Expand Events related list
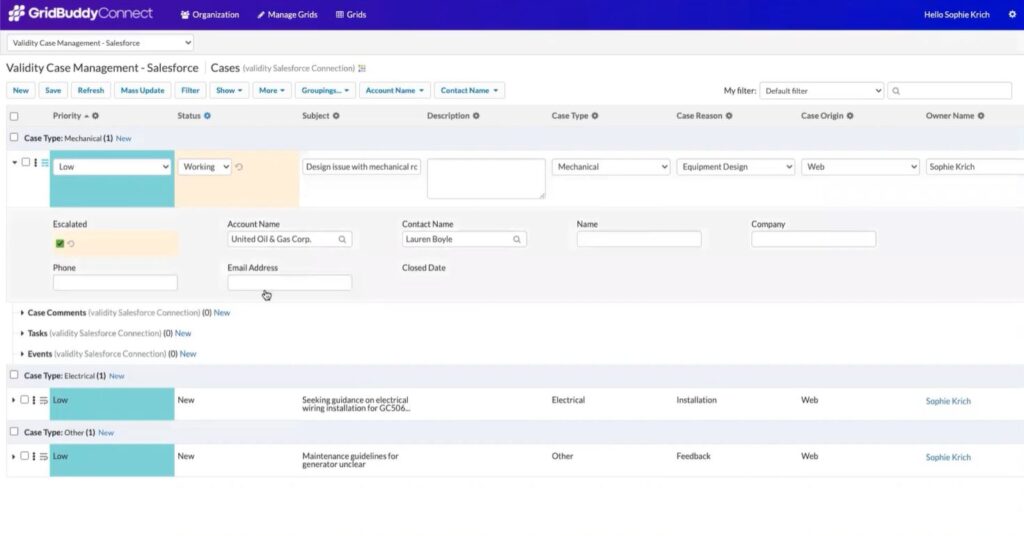Image resolution: width=1024 pixels, height=536 pixels. pos(22,354)
